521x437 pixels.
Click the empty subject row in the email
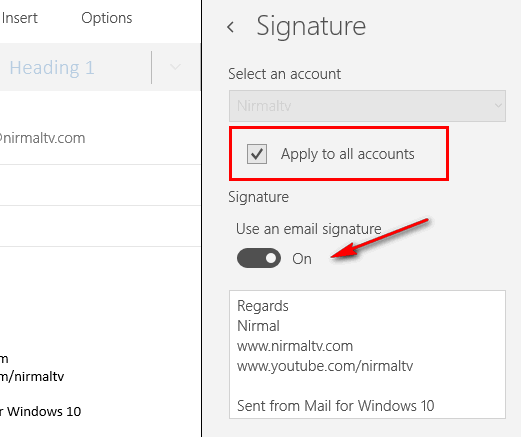100,226
